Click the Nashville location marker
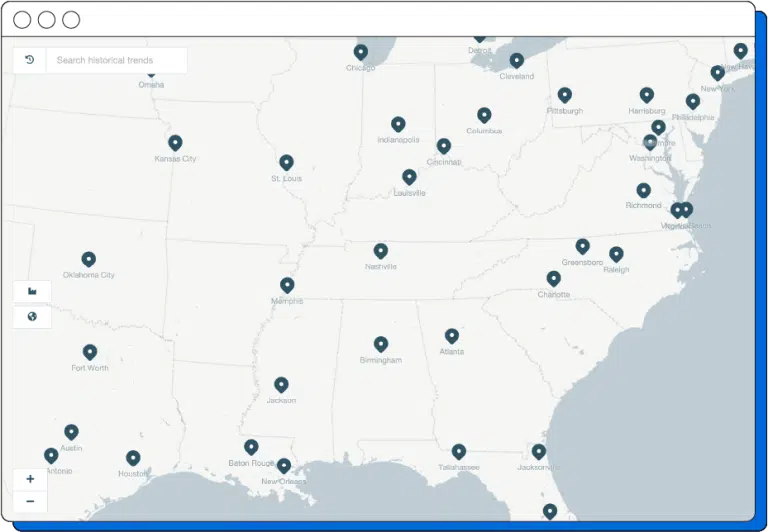The image size is (768, 532). 381,251
